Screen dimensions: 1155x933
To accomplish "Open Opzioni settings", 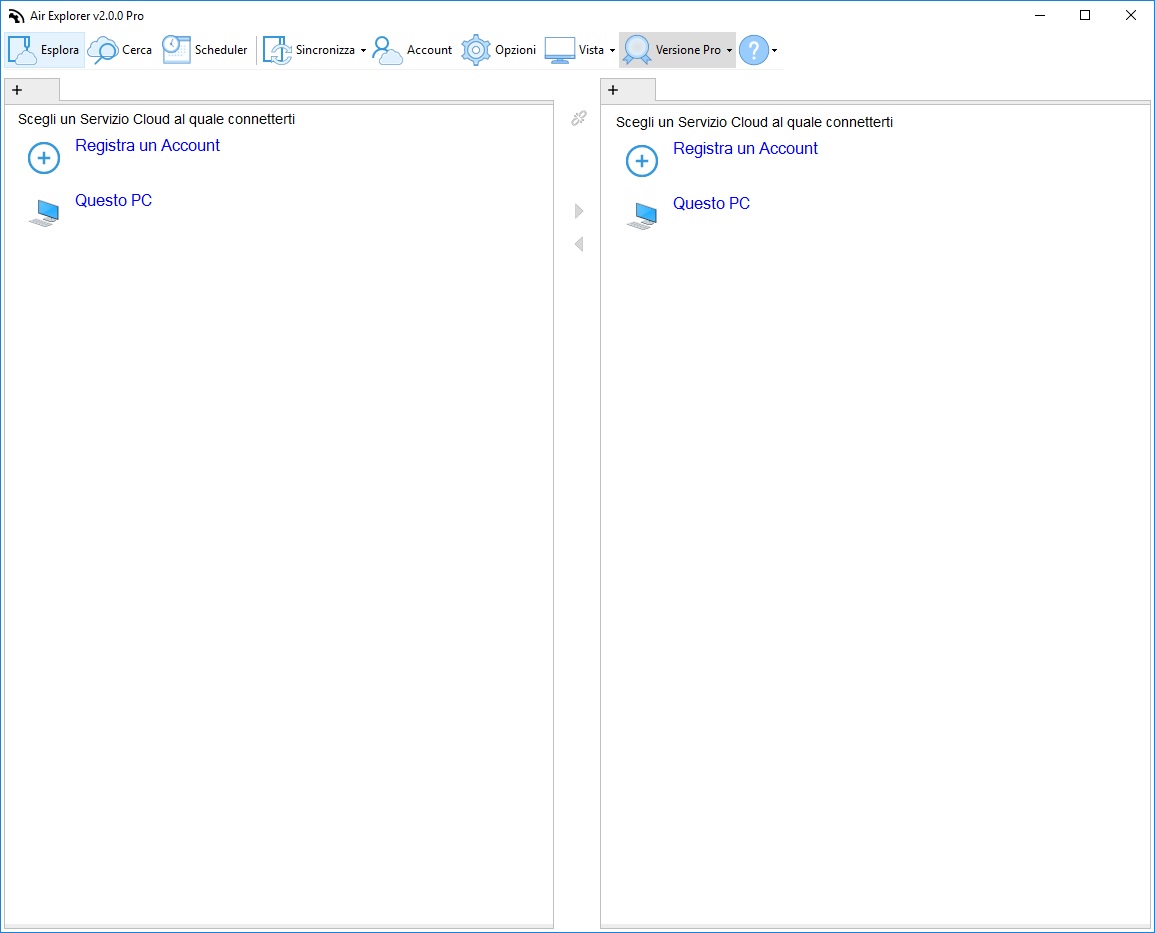I will 499,50.
